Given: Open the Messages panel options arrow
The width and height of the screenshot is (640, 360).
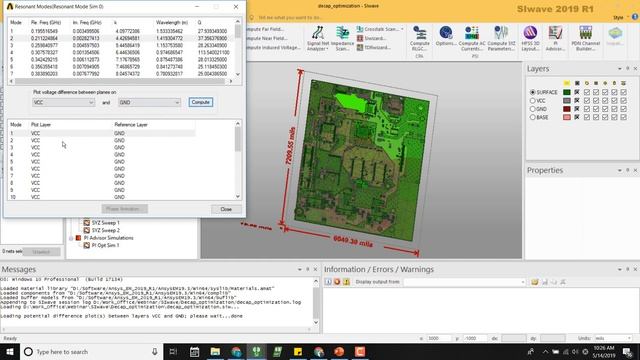Looking at the screenshot, I should 300,269.
